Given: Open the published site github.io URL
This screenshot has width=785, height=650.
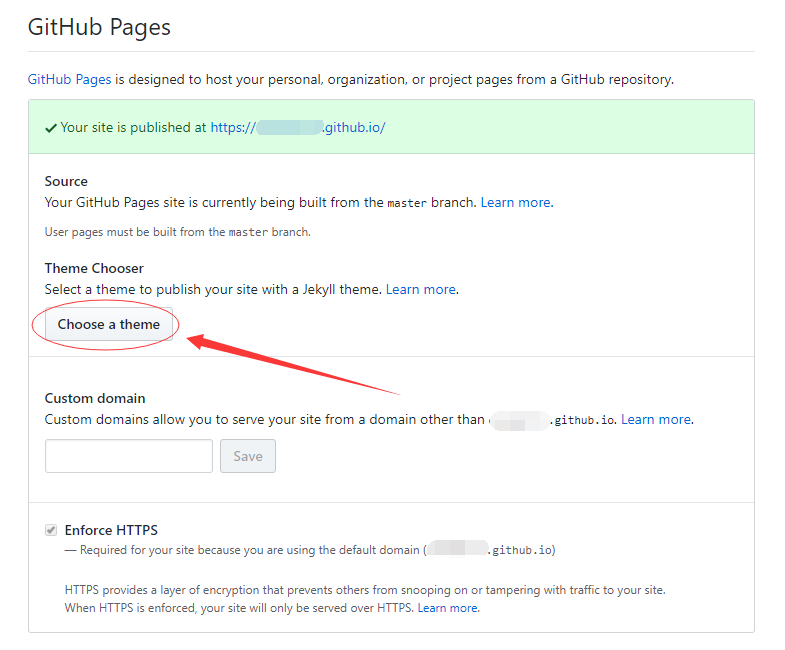Looking at the screenshot, I should click(298, 128).
